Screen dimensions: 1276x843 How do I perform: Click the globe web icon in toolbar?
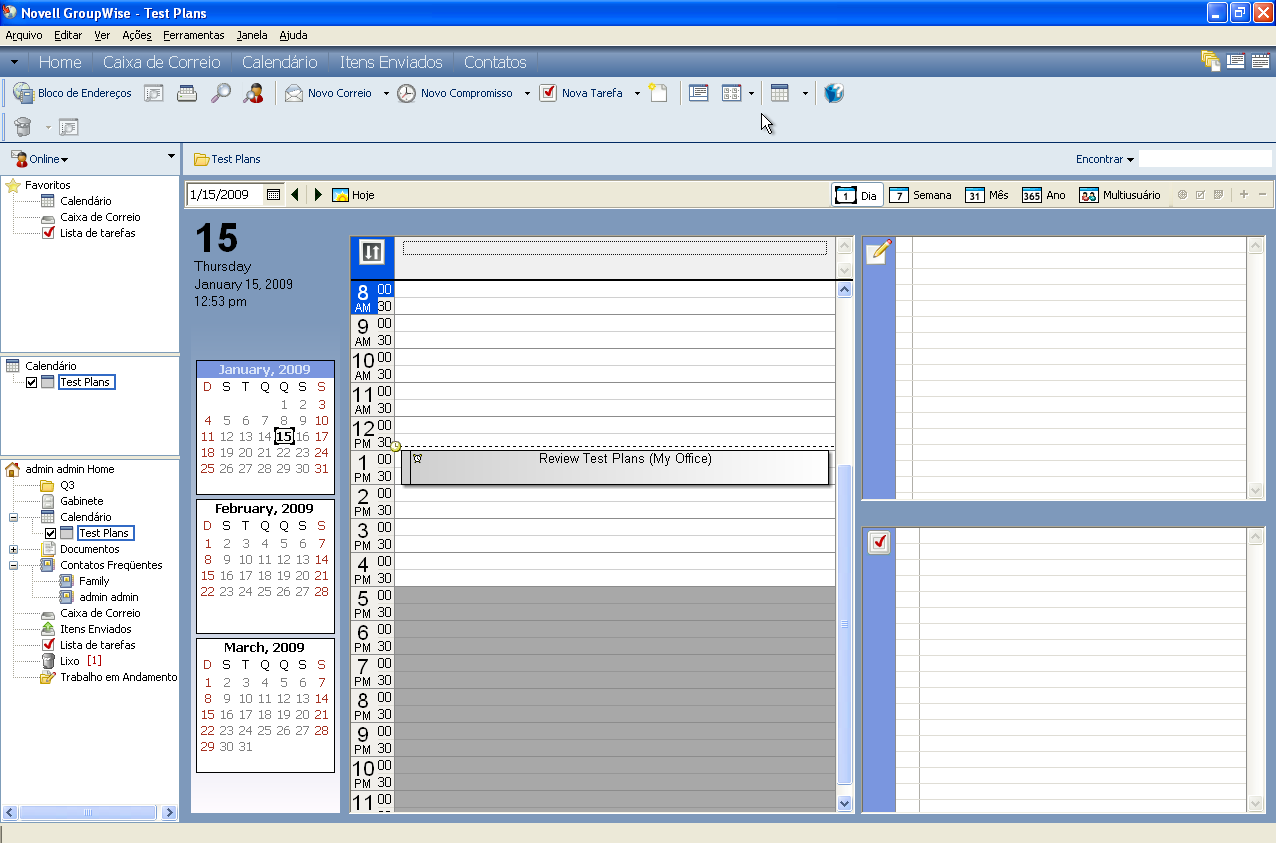[x=834, y=93]
